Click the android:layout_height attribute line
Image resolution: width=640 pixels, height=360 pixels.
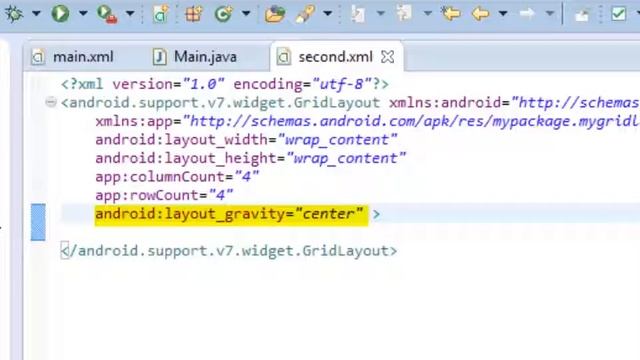tap(251, 158)
